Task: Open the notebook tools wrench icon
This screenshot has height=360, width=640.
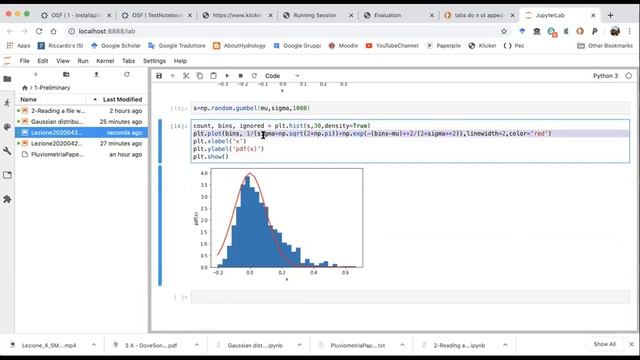Action: point(7,151)
